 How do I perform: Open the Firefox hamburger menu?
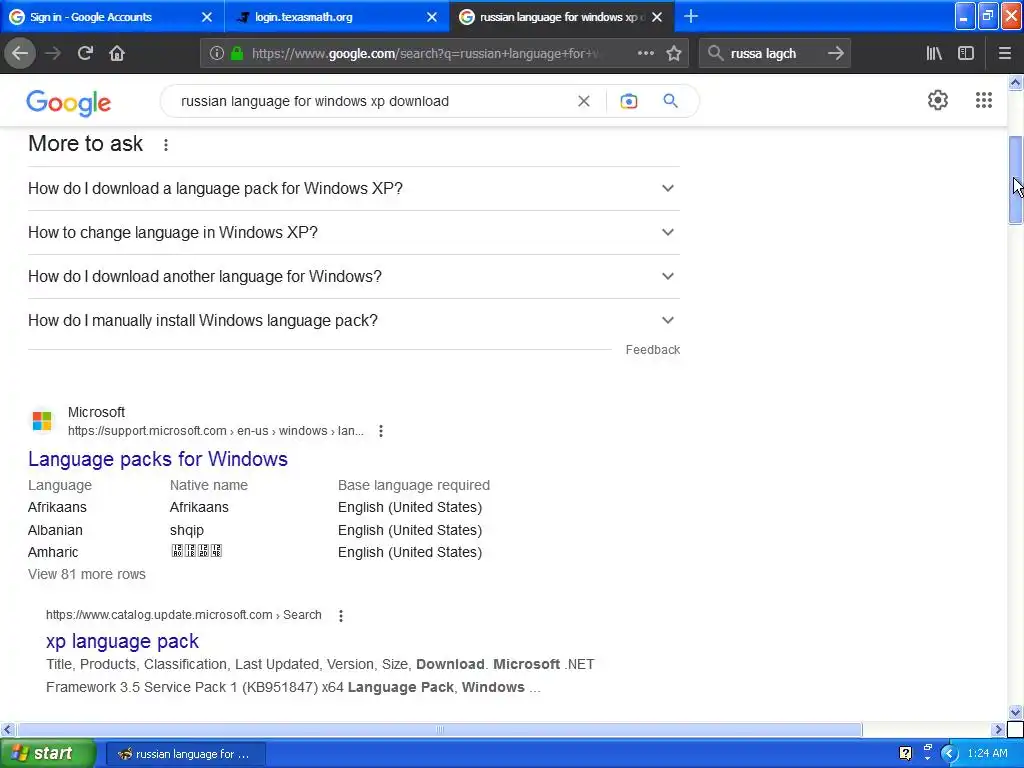[x=1005, y=54]
